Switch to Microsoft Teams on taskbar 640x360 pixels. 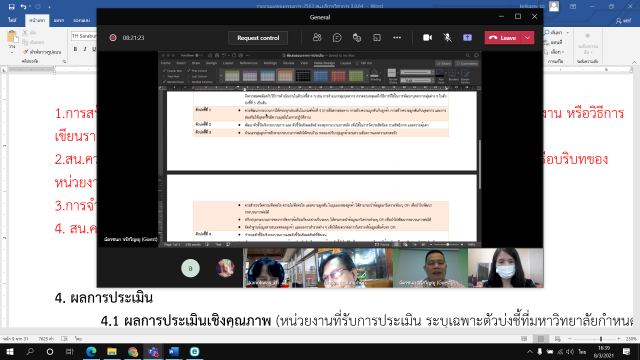point(153,351)
